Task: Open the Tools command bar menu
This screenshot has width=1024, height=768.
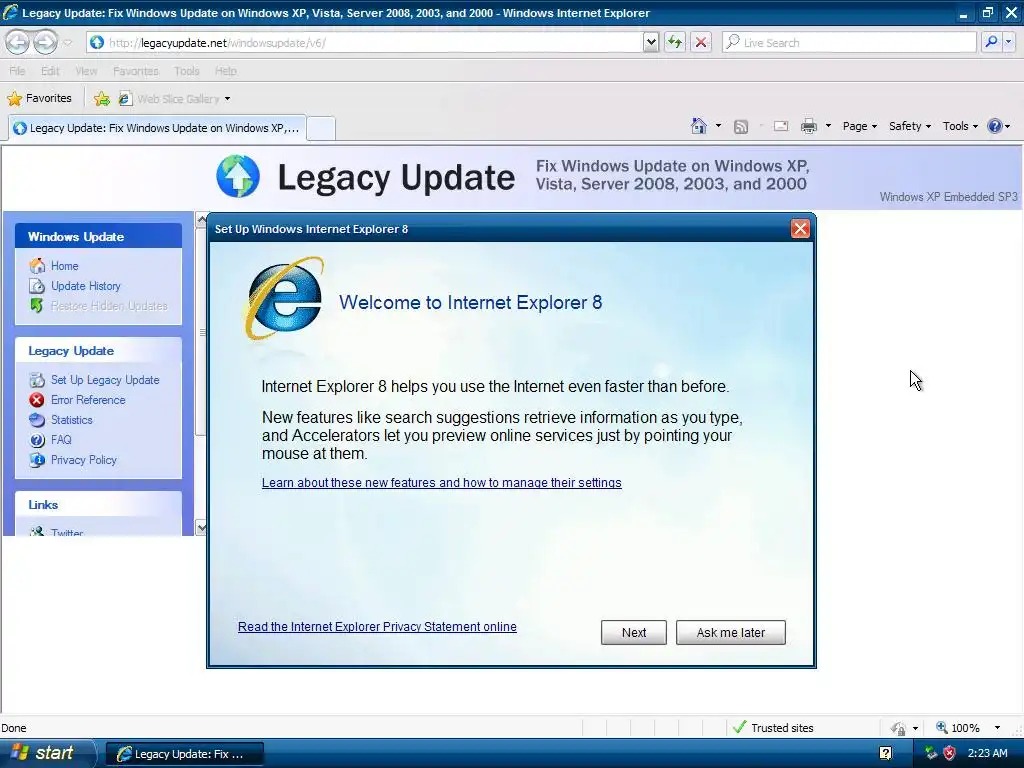Action: 960,126
